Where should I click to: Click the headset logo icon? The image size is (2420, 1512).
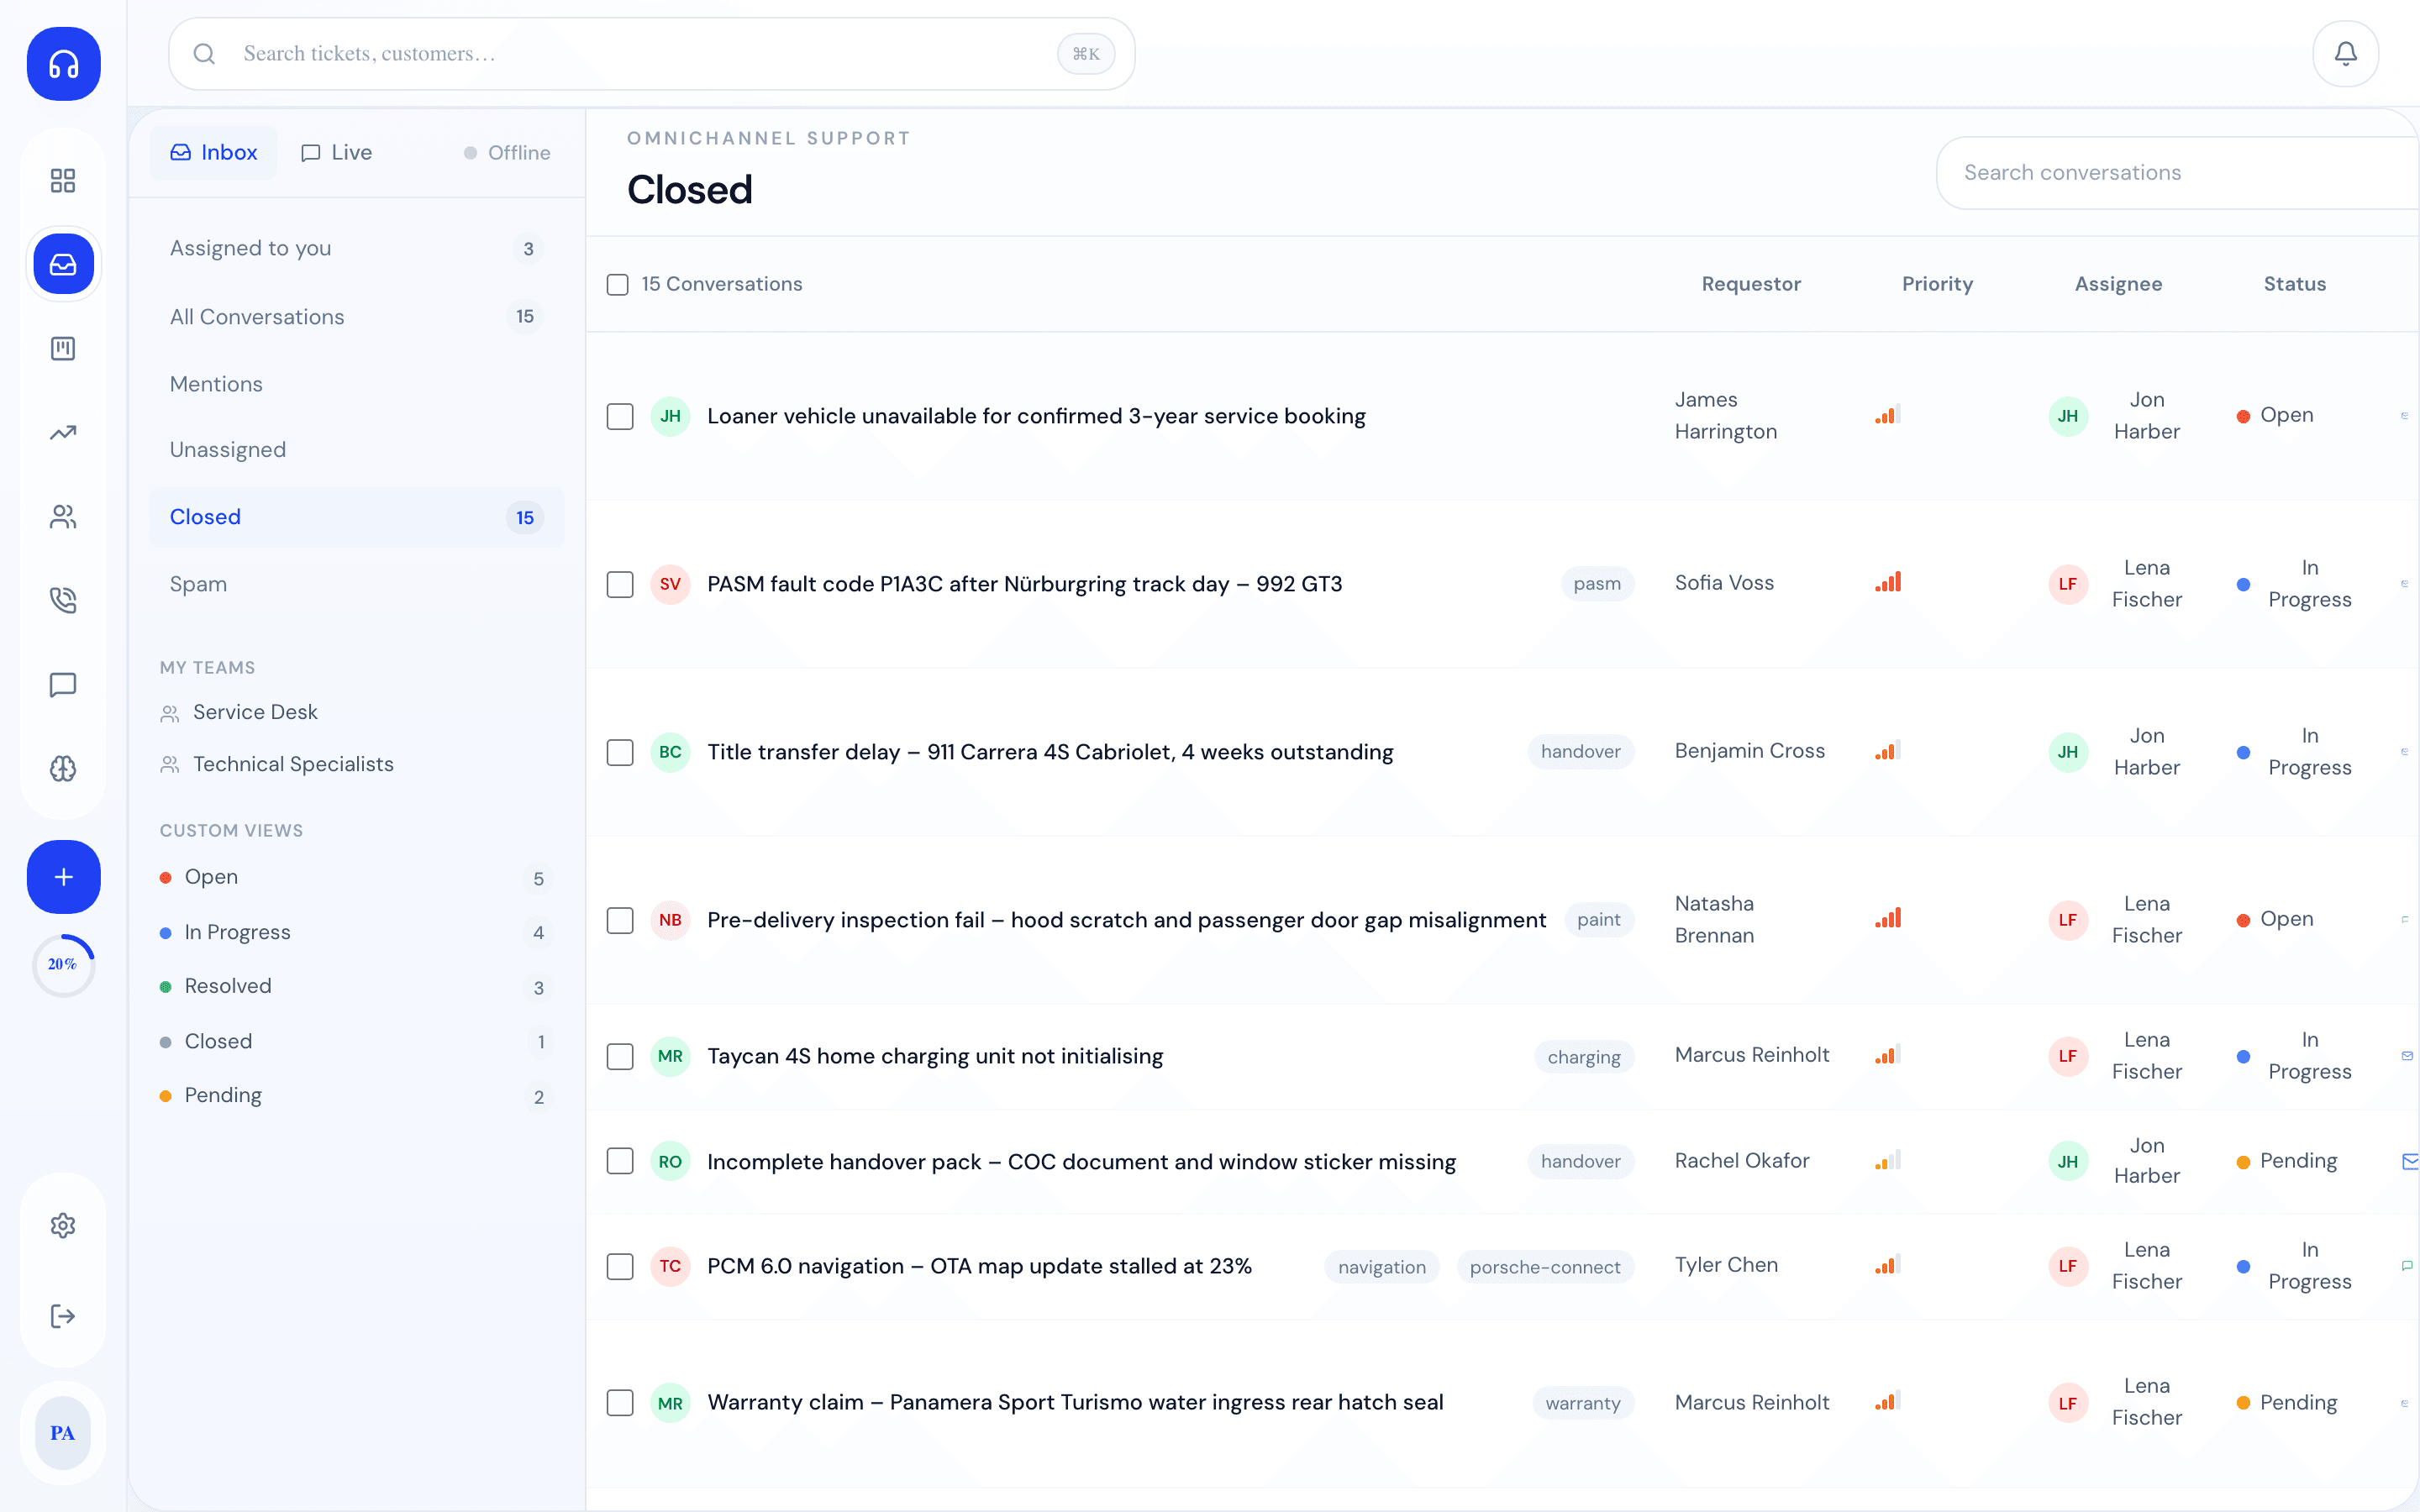[x=63, y=64]
